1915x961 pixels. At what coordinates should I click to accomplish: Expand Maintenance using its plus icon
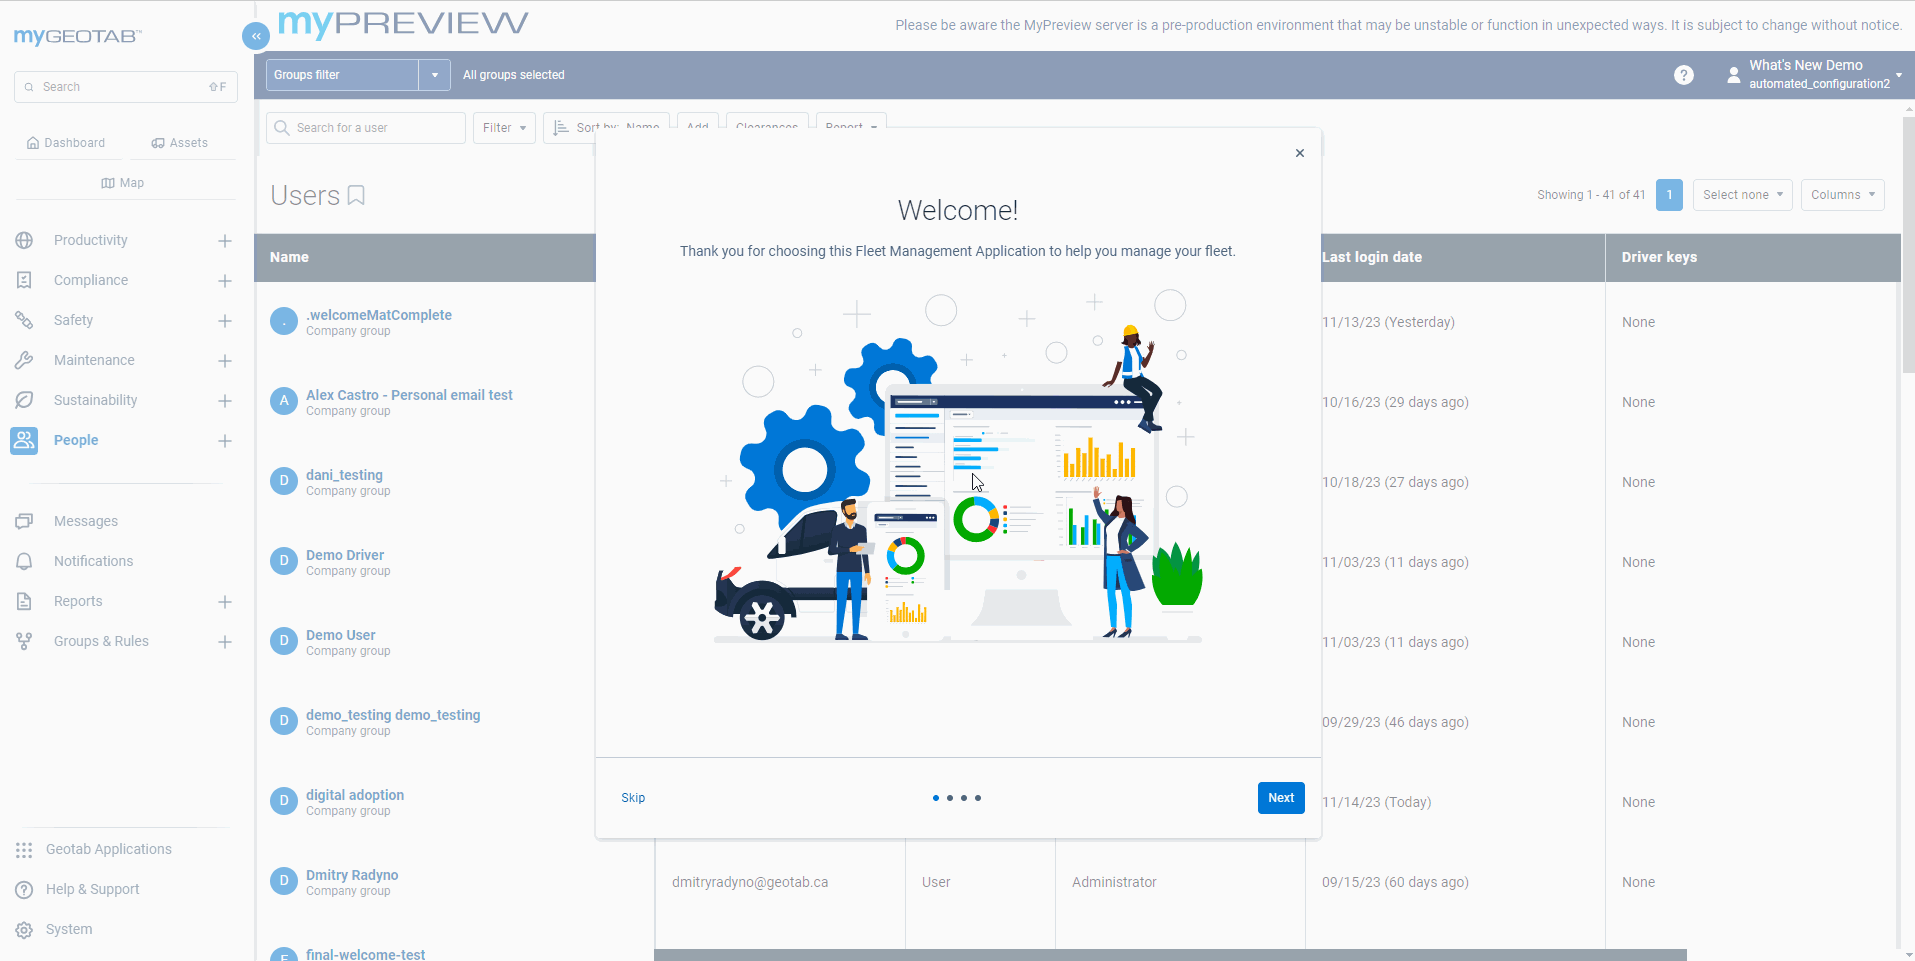[225, 361]
